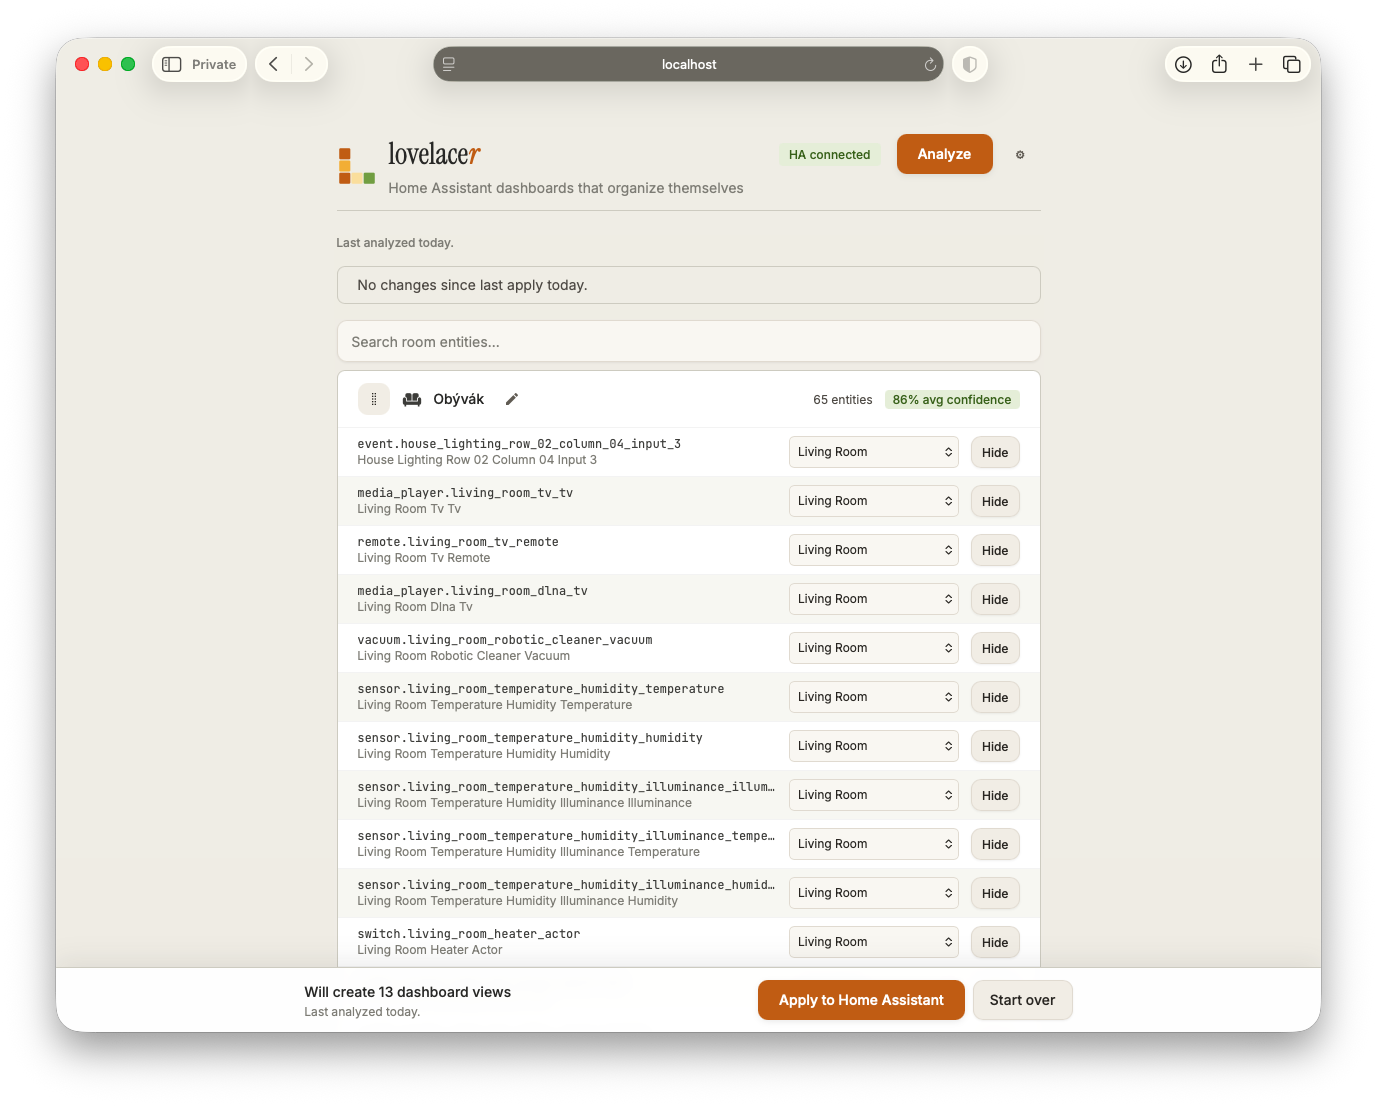Open room dropdown for humidity_temperature sensor
The height and width of the screenshot is (1106, 1377).
(874, 697)
